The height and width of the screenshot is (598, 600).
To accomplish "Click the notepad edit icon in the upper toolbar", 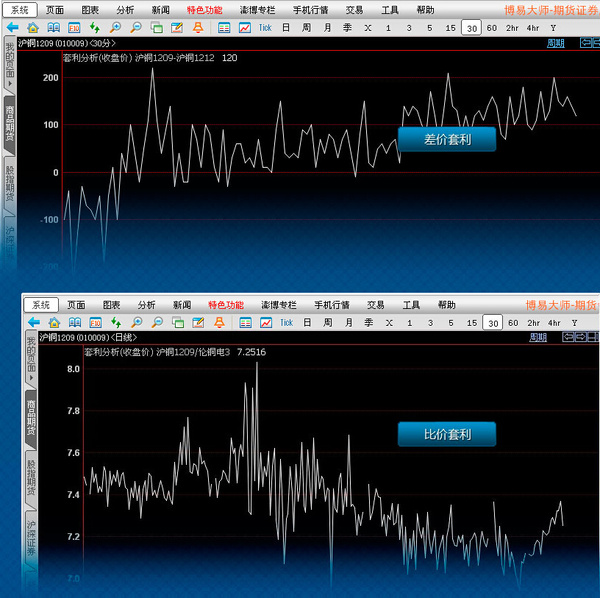I will [176, 27].
